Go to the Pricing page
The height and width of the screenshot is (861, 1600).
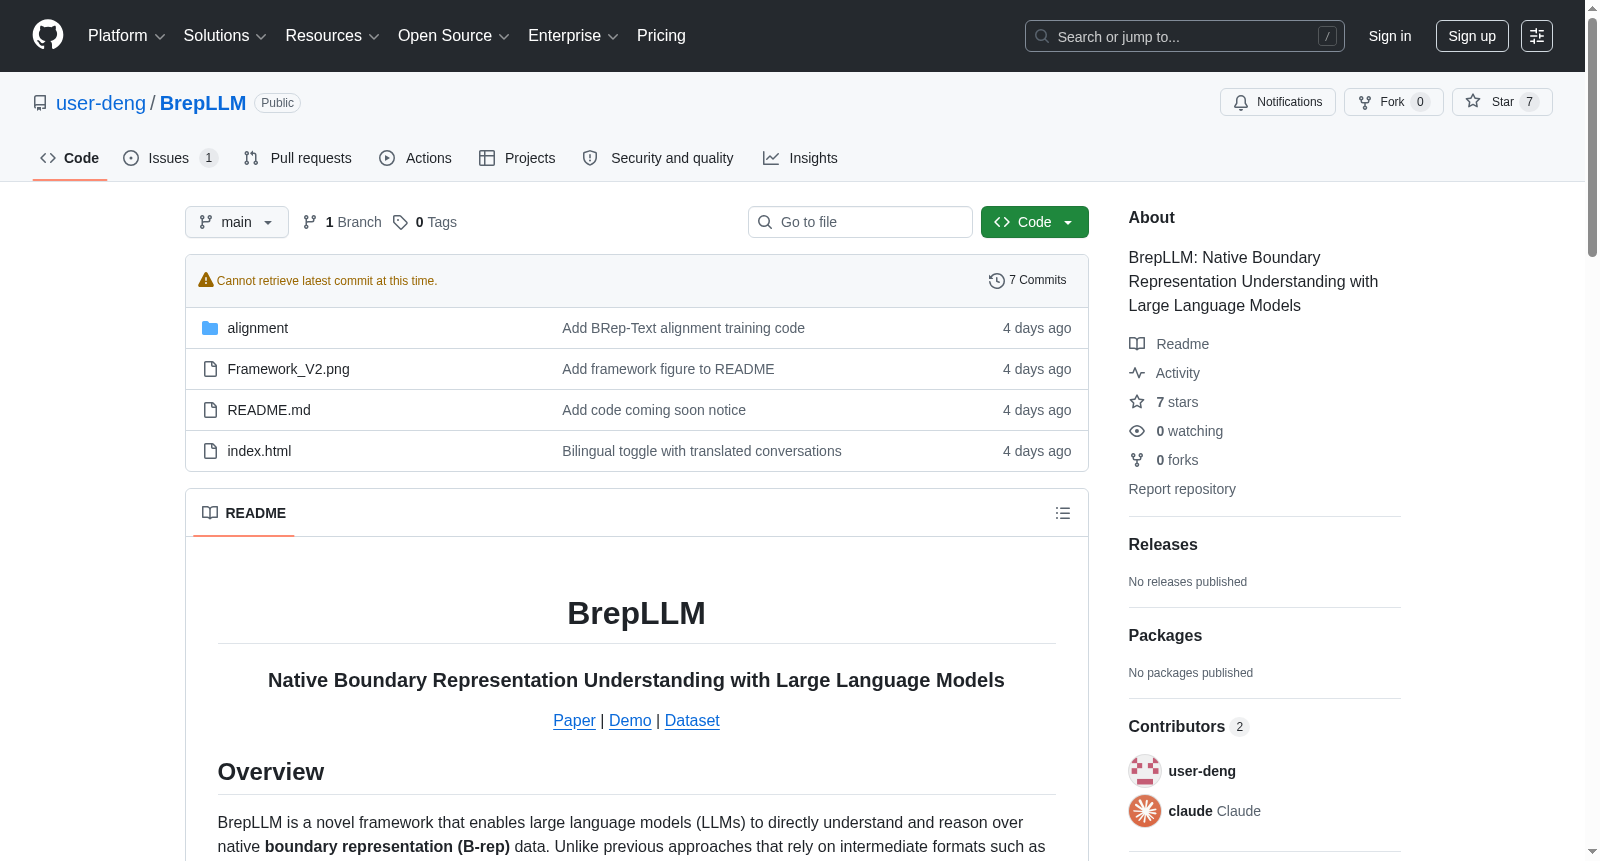pyautogui.click(x=661, y=36)
